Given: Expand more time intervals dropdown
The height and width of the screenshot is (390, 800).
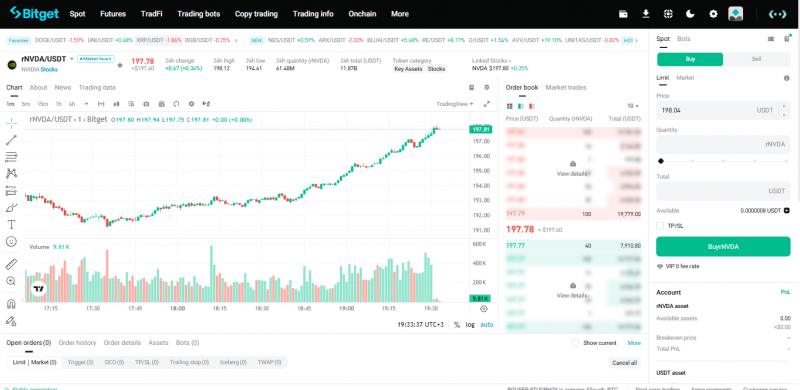Looking at the screenshot, I should pyautogui.click(x=86, y=104).
